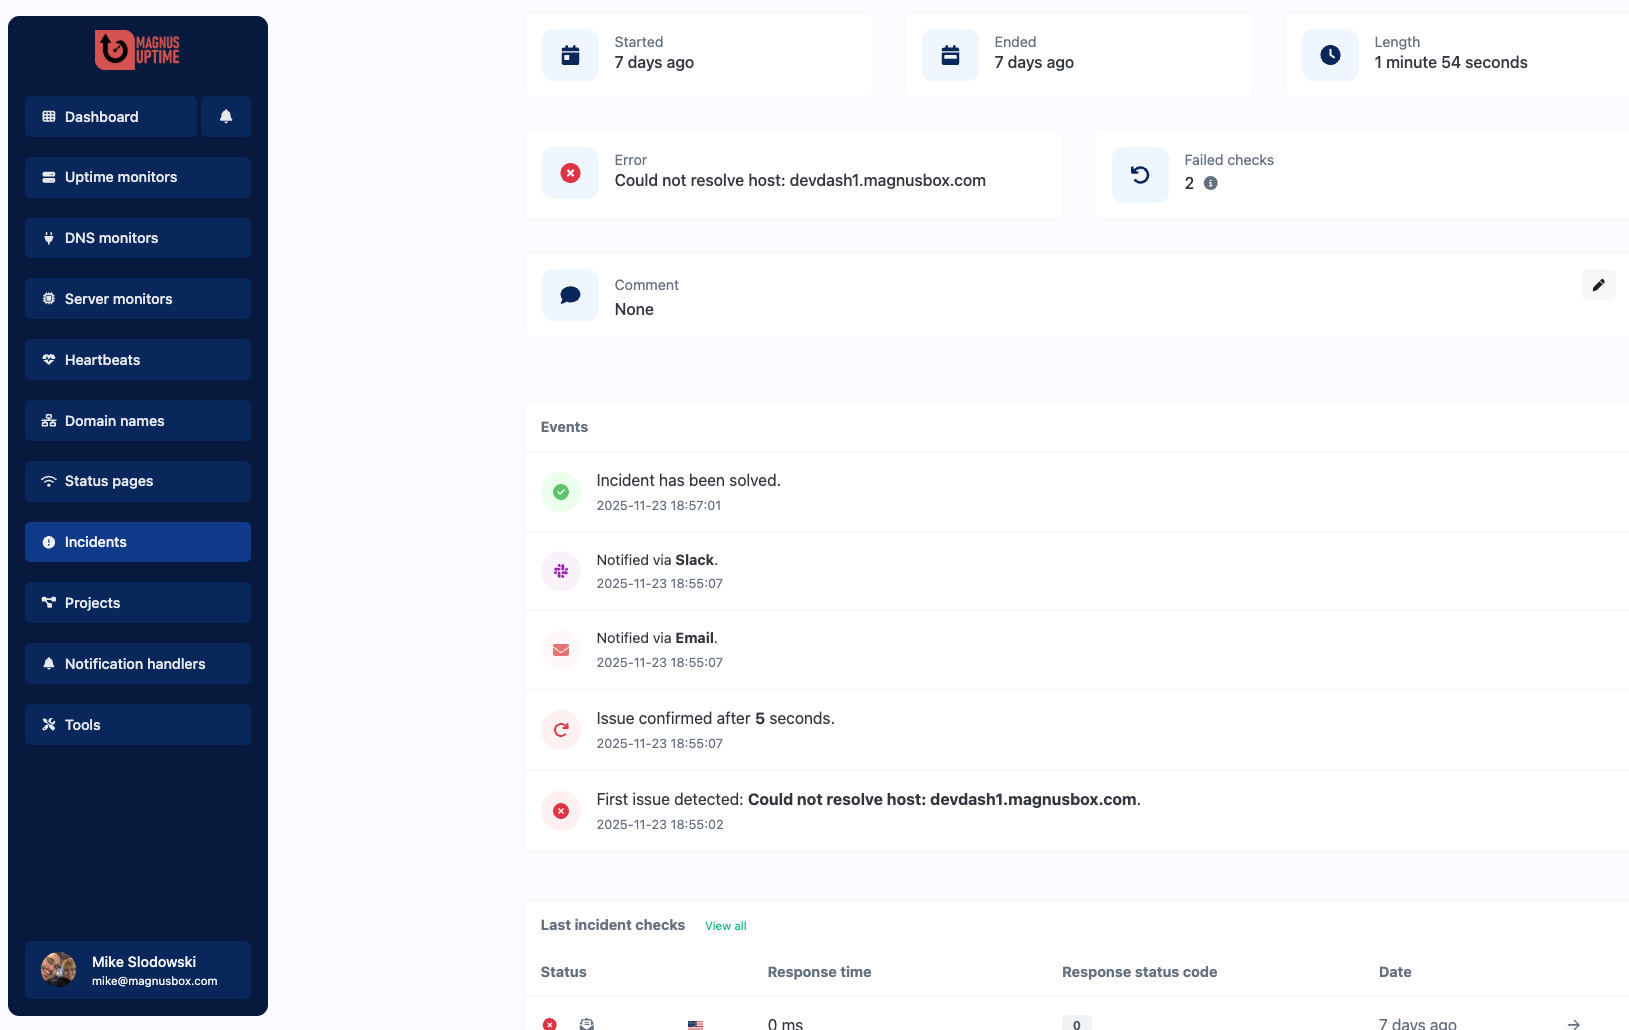Open the Mike Slodowski profile card
Viewport: 1629px width, 1030px height.
click(x=137, y=969)
